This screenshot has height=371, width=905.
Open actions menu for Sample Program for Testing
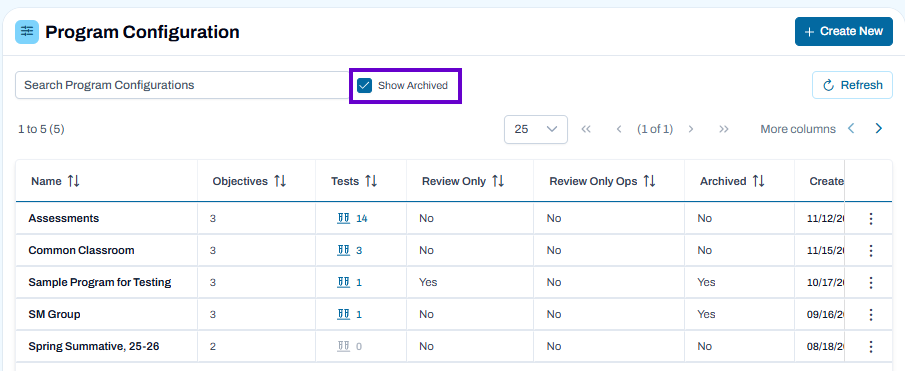pyautogui.click(x=871, y=283)
